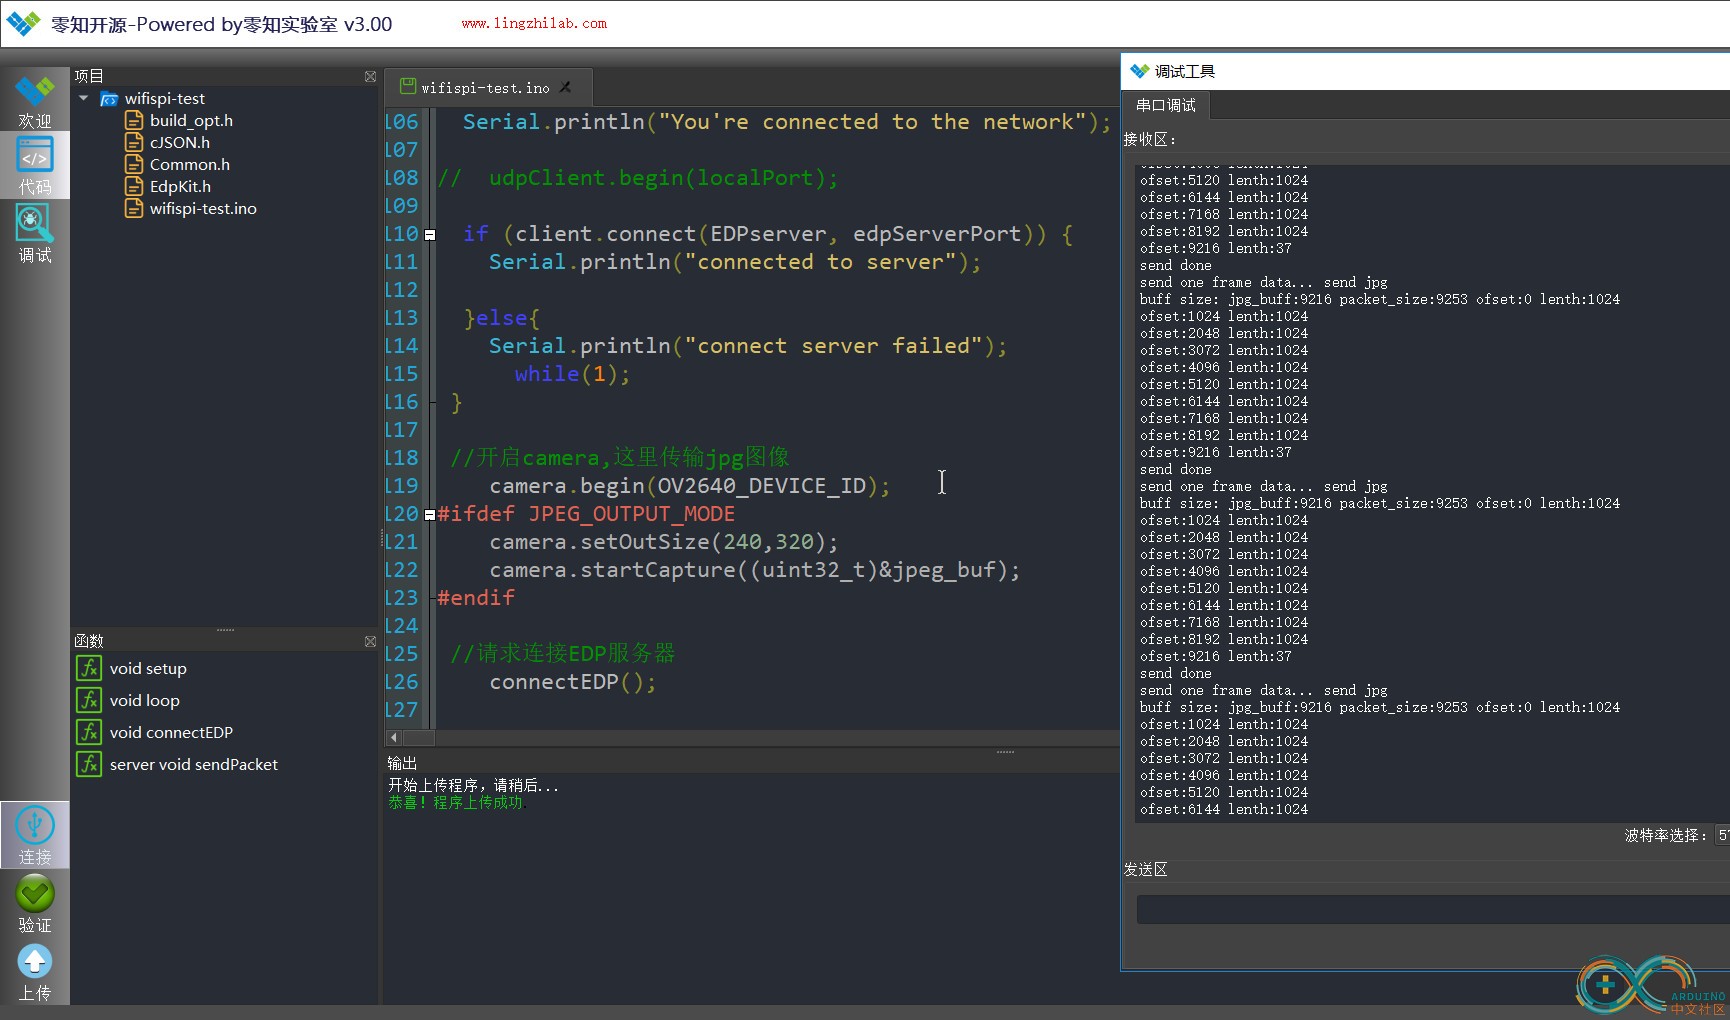Screen dimensions: 1730x1020
Task: Click the wifispi-test.ino file icon
Action: coord(134,208)
